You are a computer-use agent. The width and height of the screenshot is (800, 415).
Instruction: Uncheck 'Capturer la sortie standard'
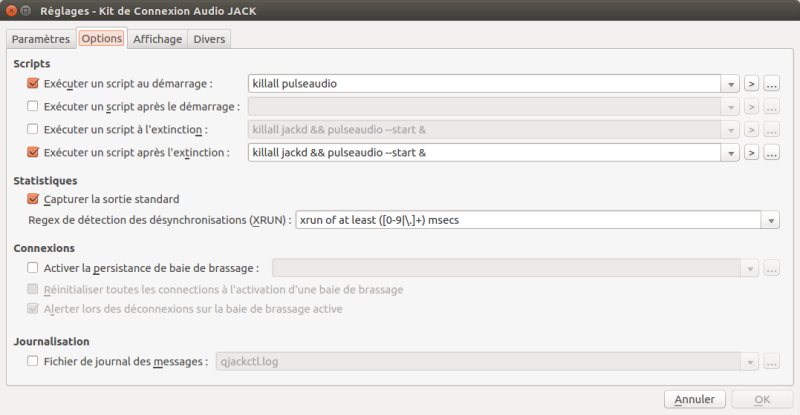[33, 199]
